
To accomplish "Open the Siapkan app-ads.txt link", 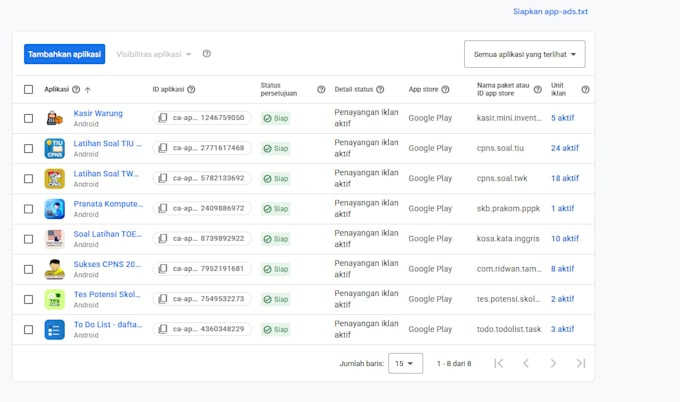I will (550, 12).
